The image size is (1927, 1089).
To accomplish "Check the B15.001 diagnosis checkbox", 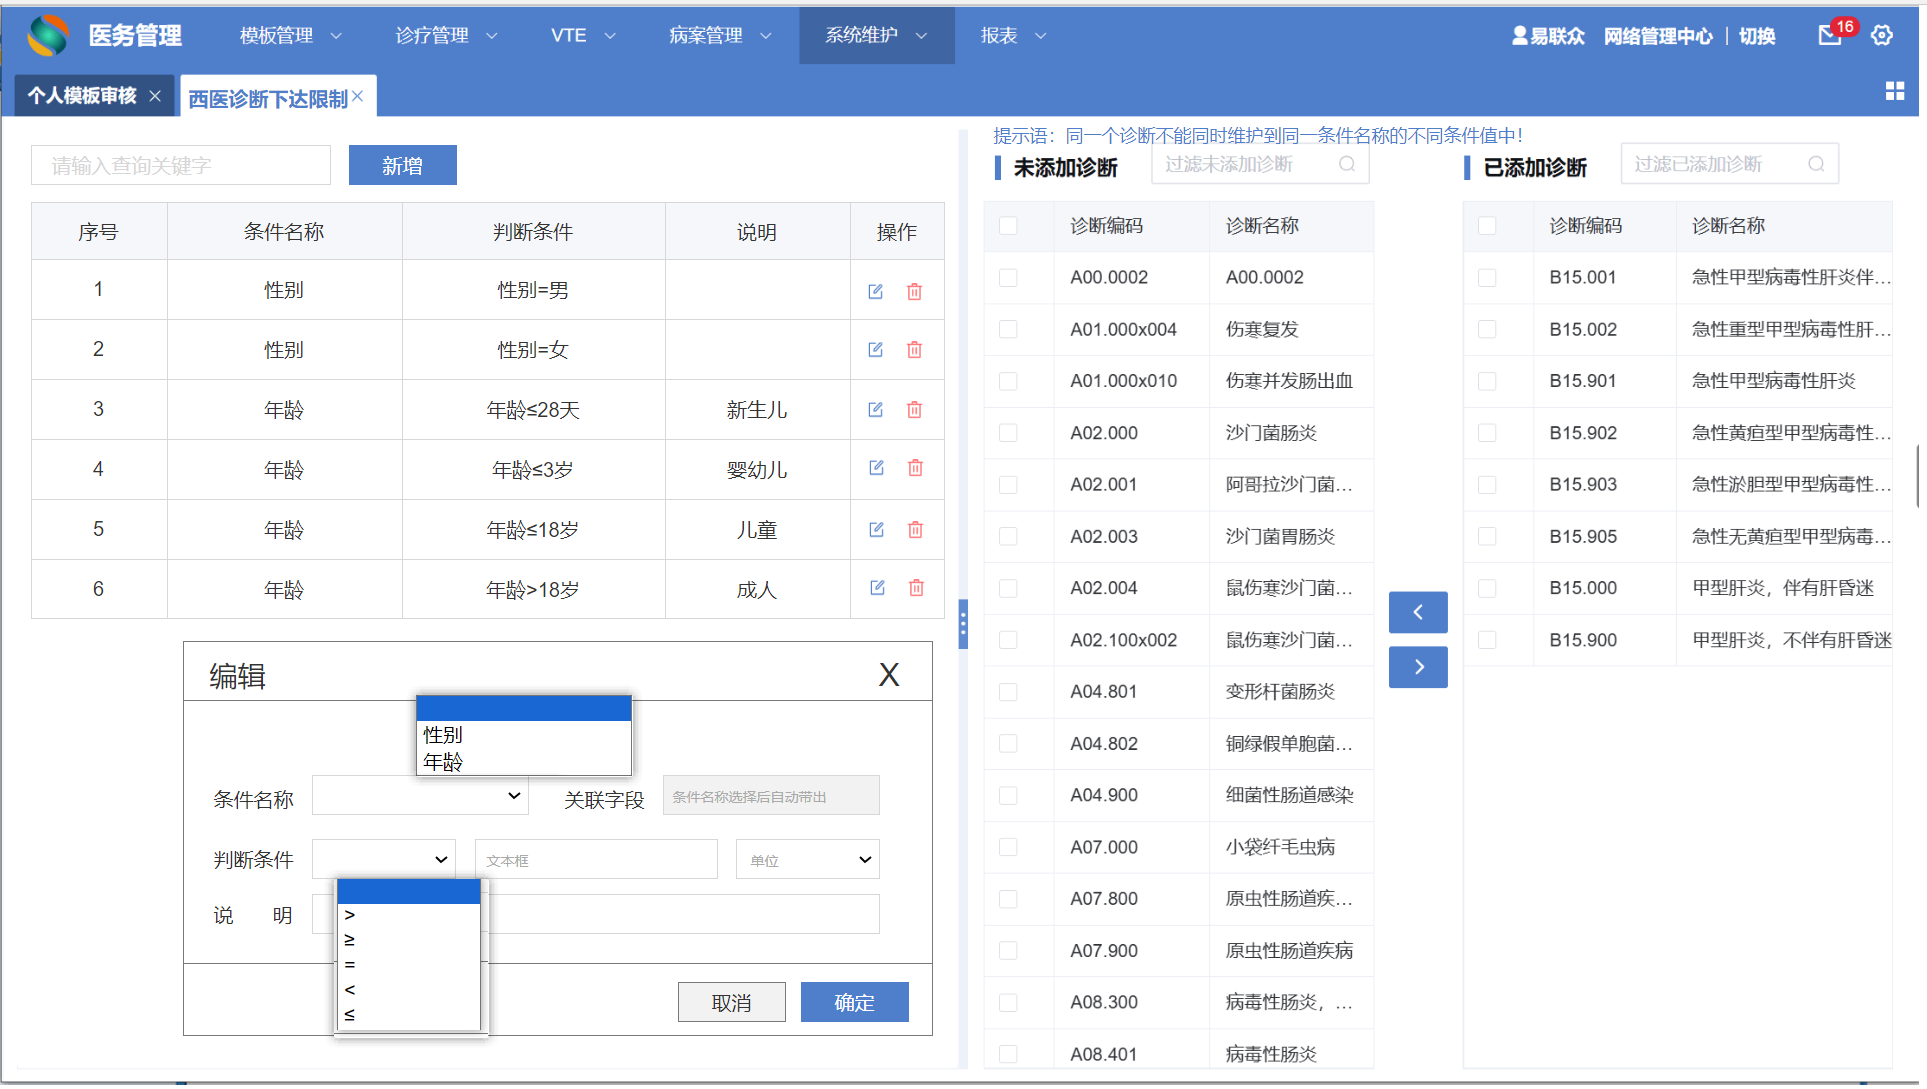I will 1487,278.
